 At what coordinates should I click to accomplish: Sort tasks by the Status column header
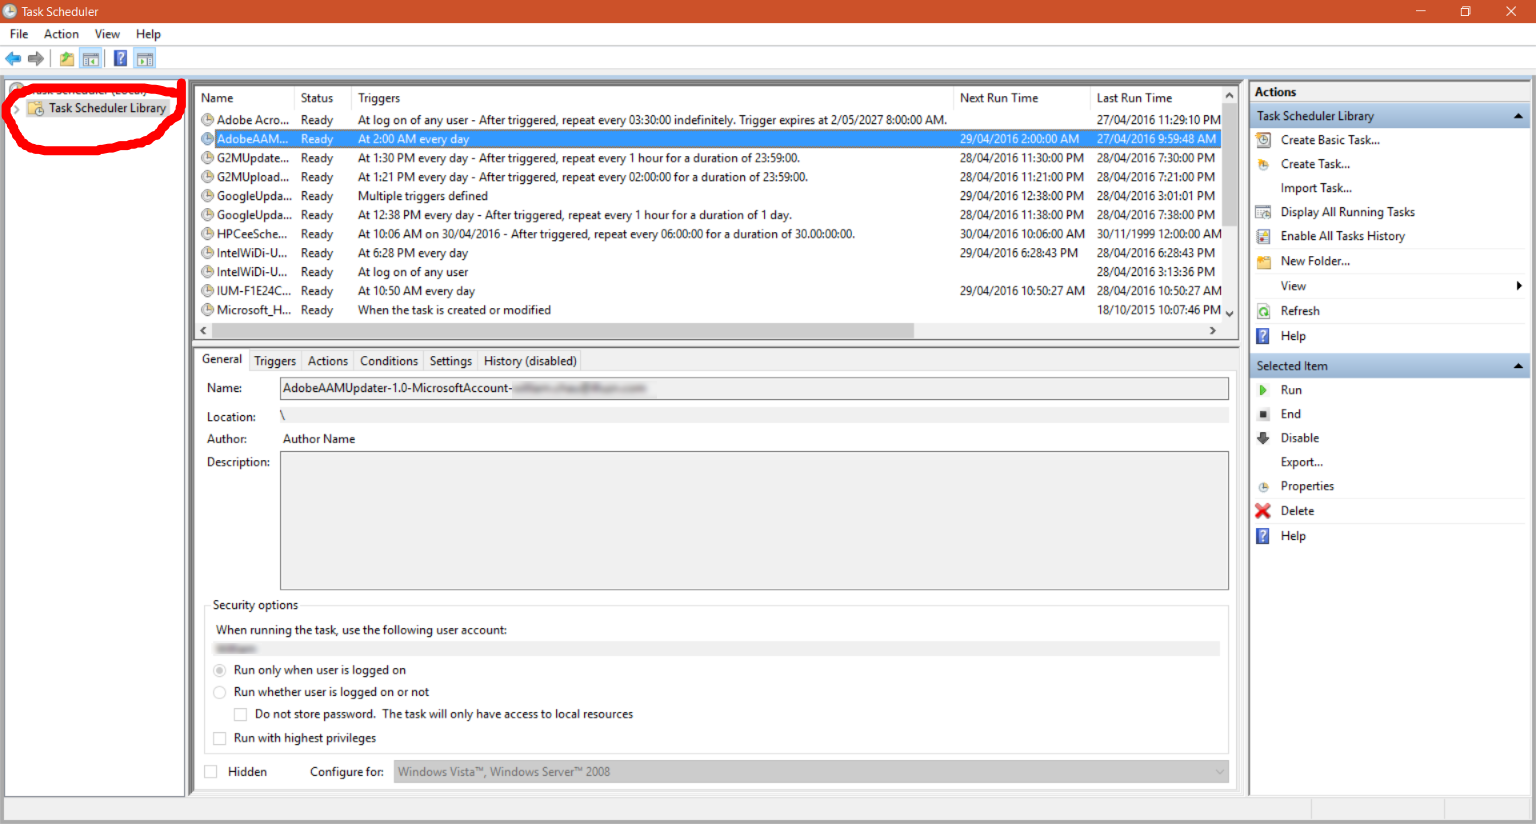coord(323,98)
